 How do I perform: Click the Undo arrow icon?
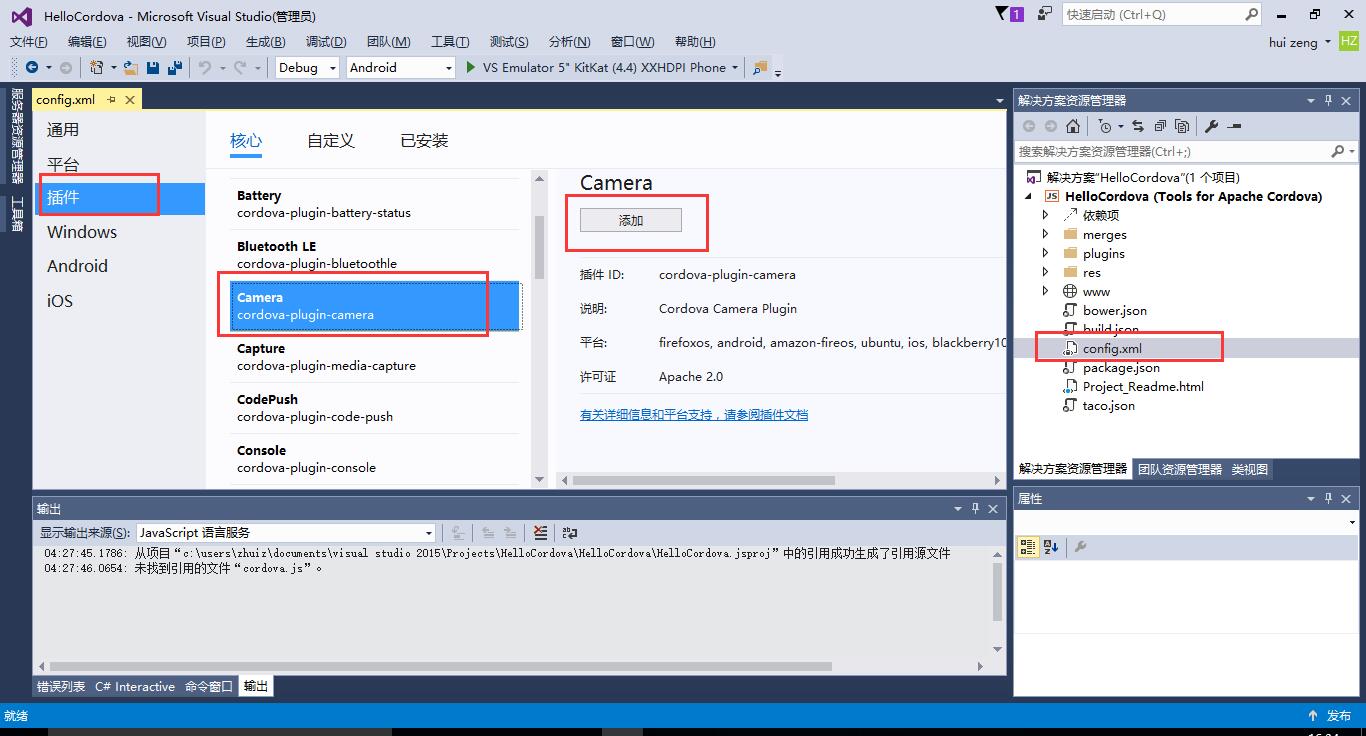pyautogui.click(x=204, y=67)
